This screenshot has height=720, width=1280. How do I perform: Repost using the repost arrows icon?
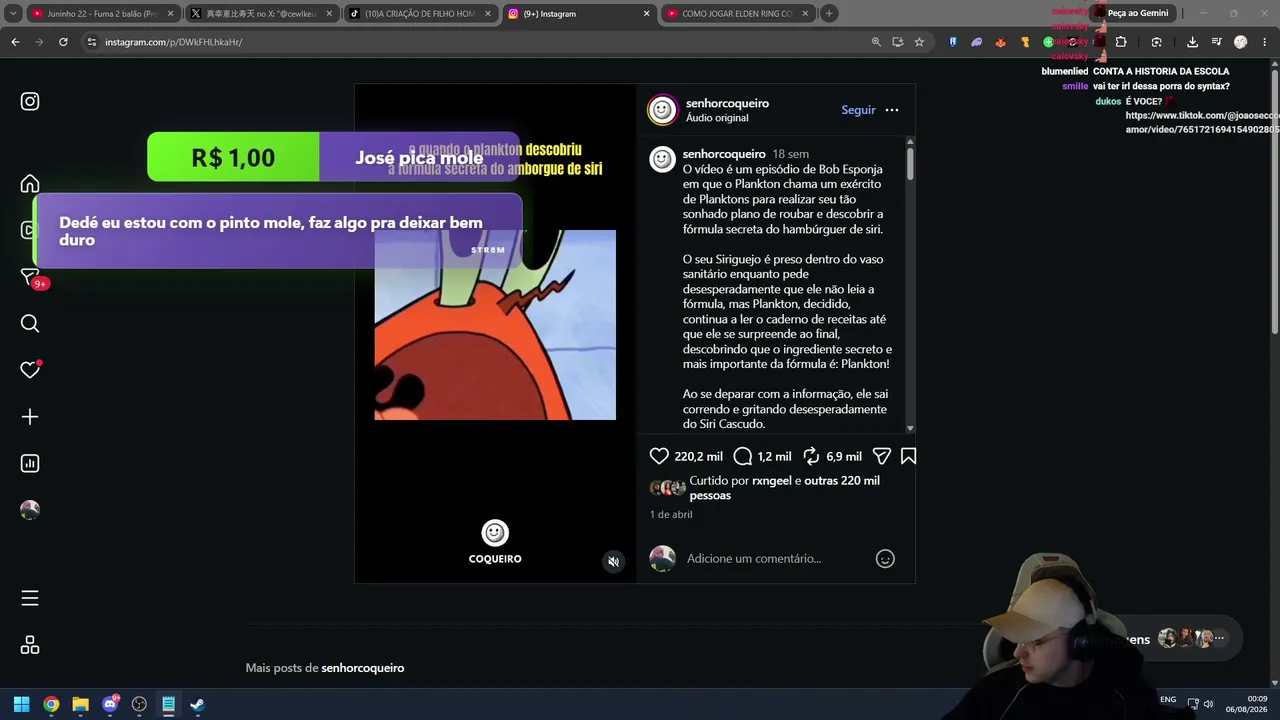[x=811, y=456]
